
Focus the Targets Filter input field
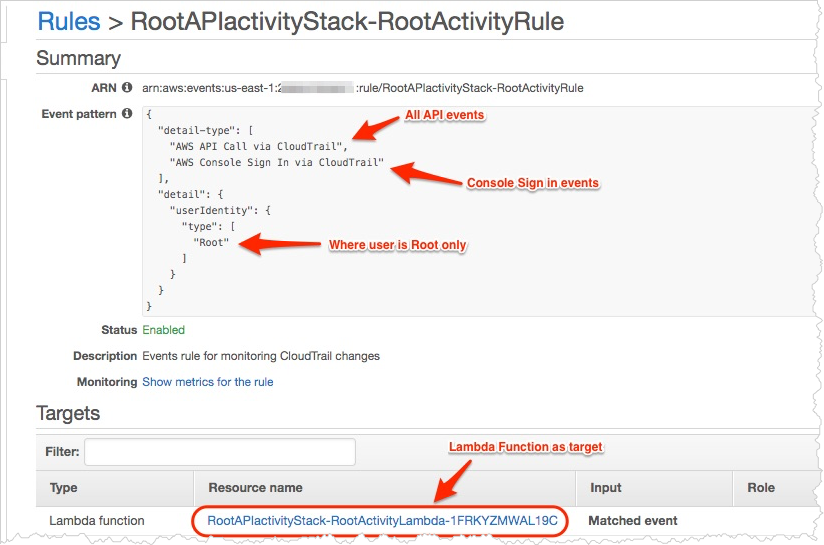coord(220,451)
